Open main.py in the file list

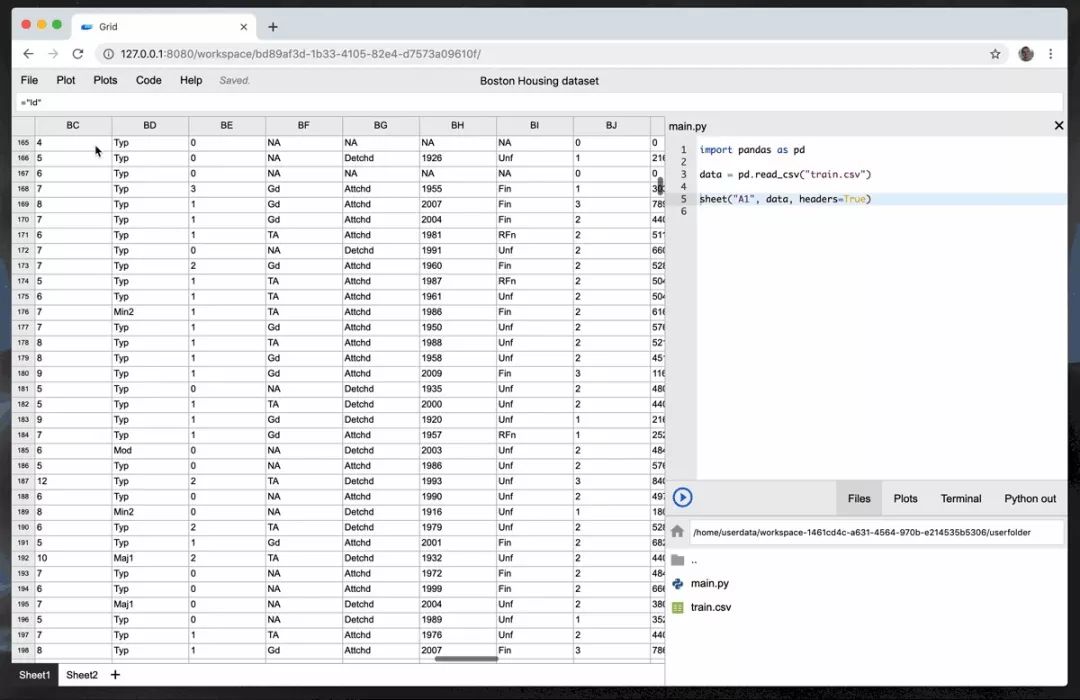coord(709,583)
